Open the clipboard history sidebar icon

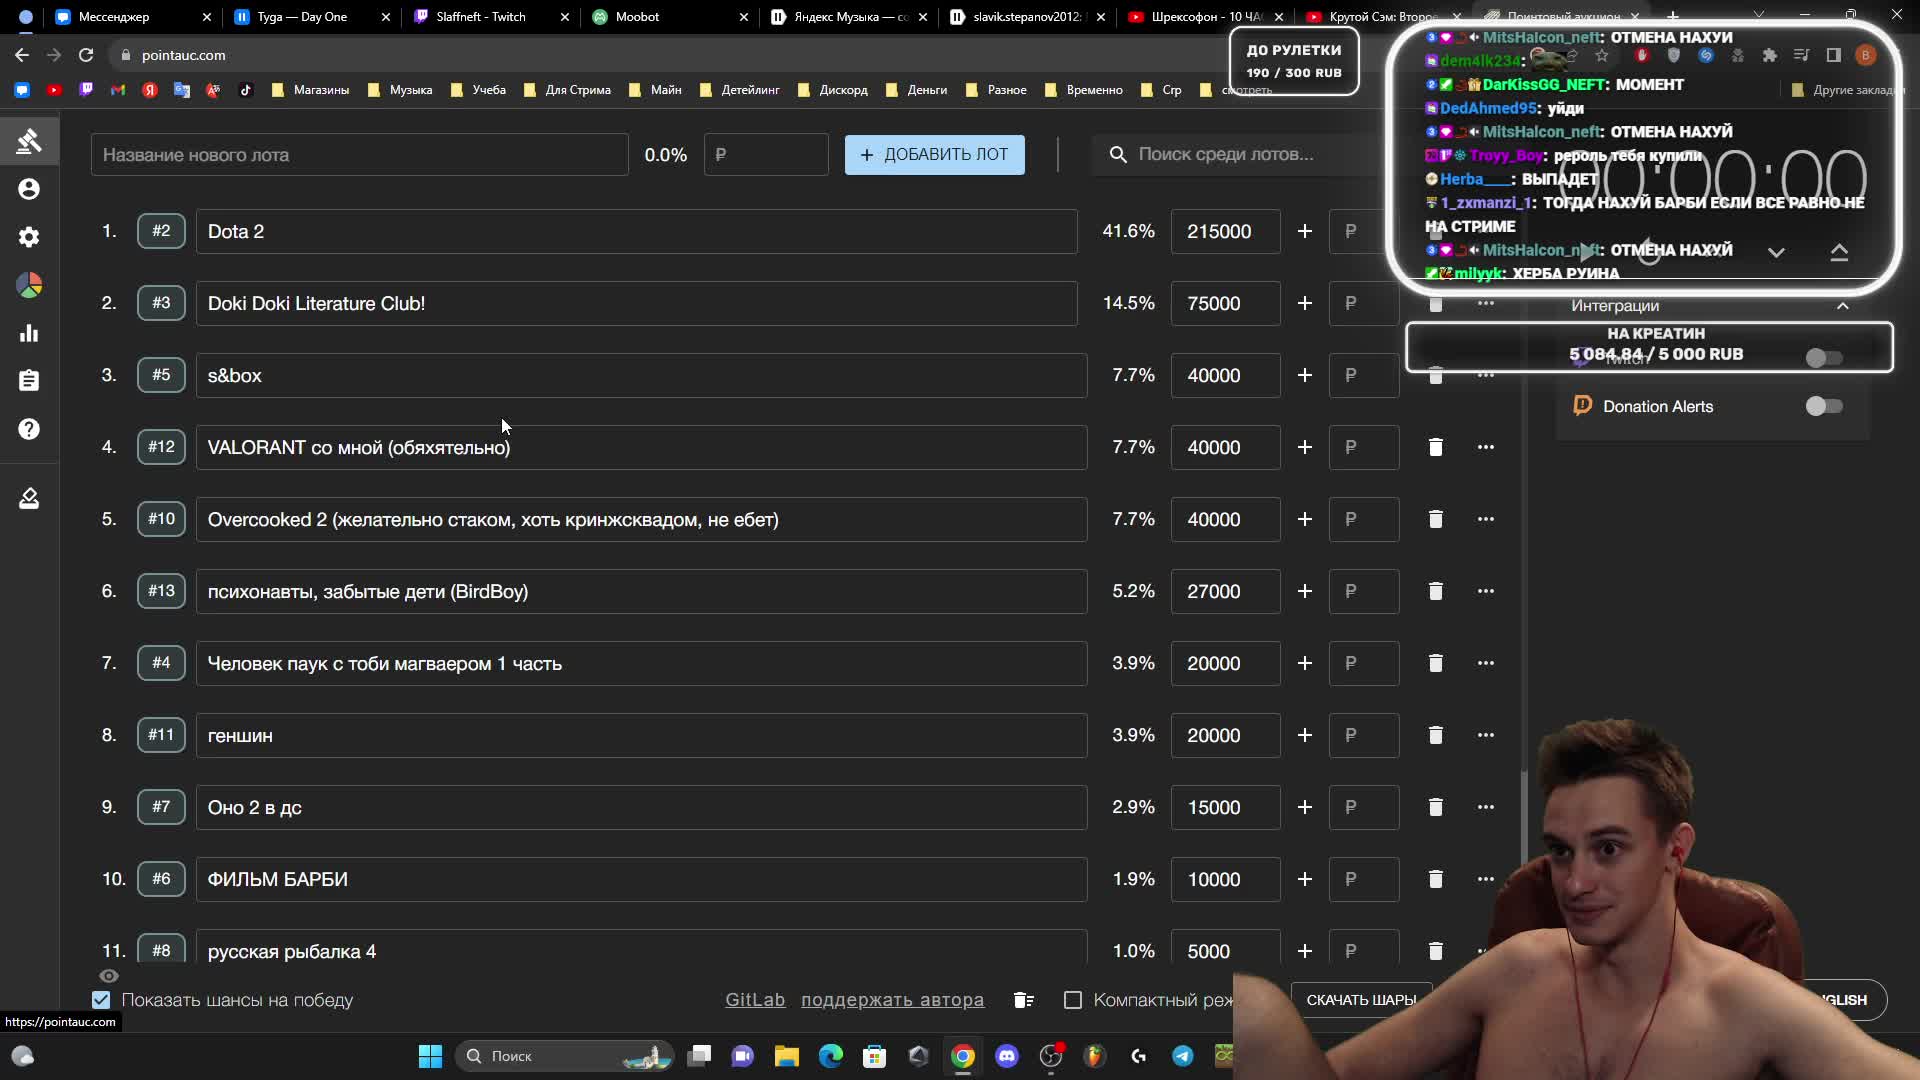[x=29, y=381]
